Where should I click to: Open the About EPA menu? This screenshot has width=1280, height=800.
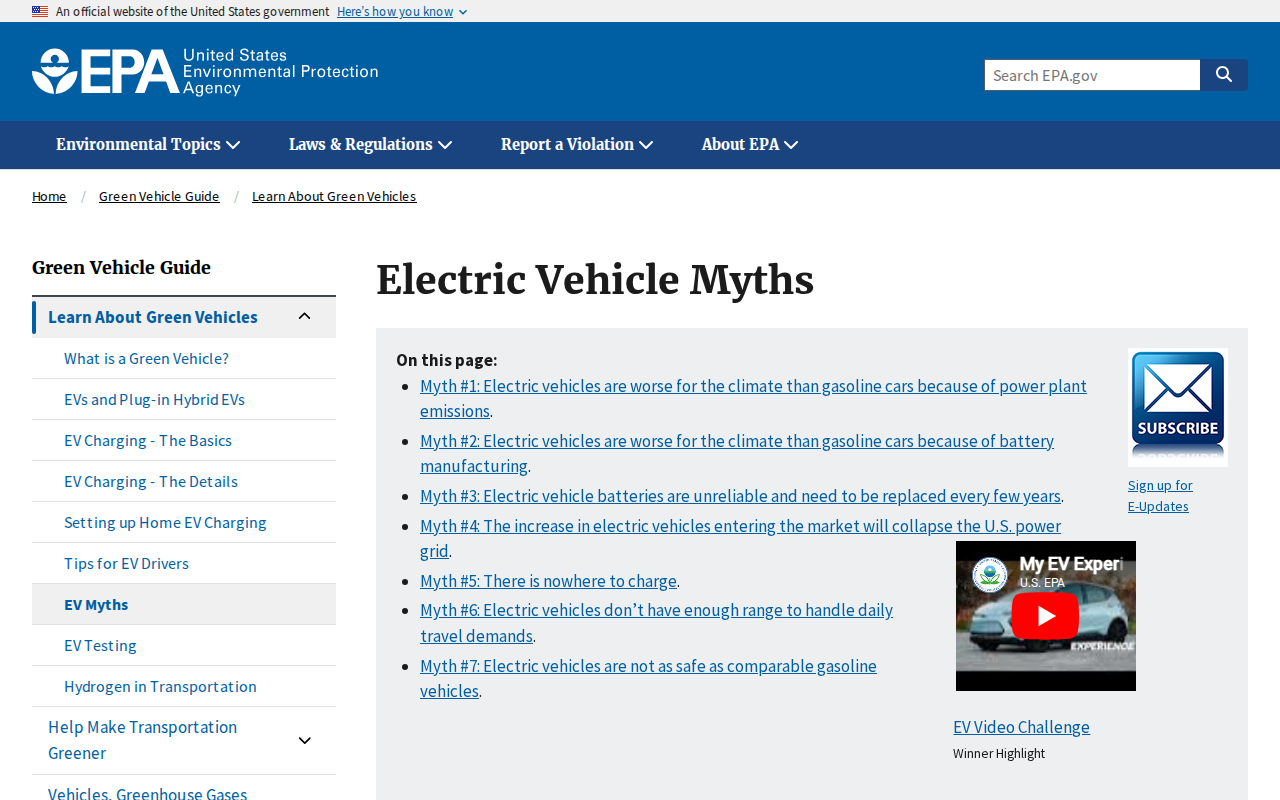coord(750,145)
